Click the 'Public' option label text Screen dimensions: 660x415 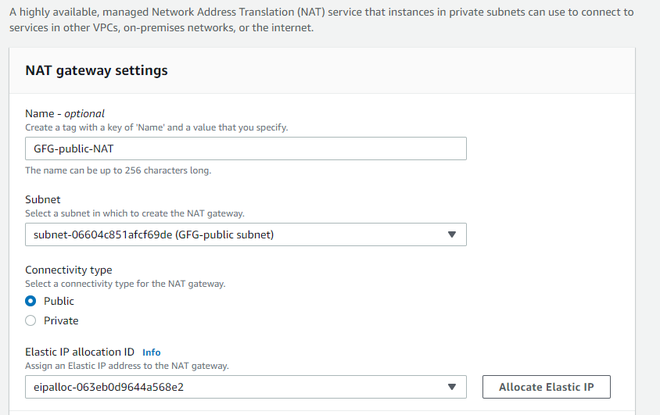[59, 301]
